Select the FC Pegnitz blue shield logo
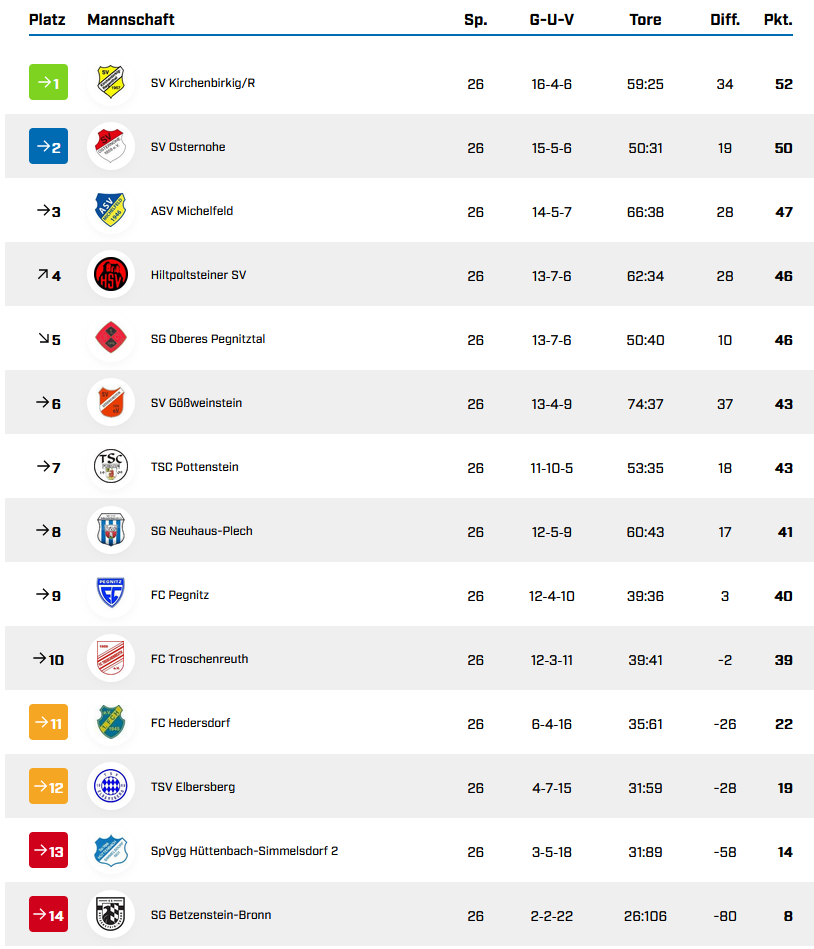Image resolution: width=814 pixels, height=949 pixels. [111, 594]
